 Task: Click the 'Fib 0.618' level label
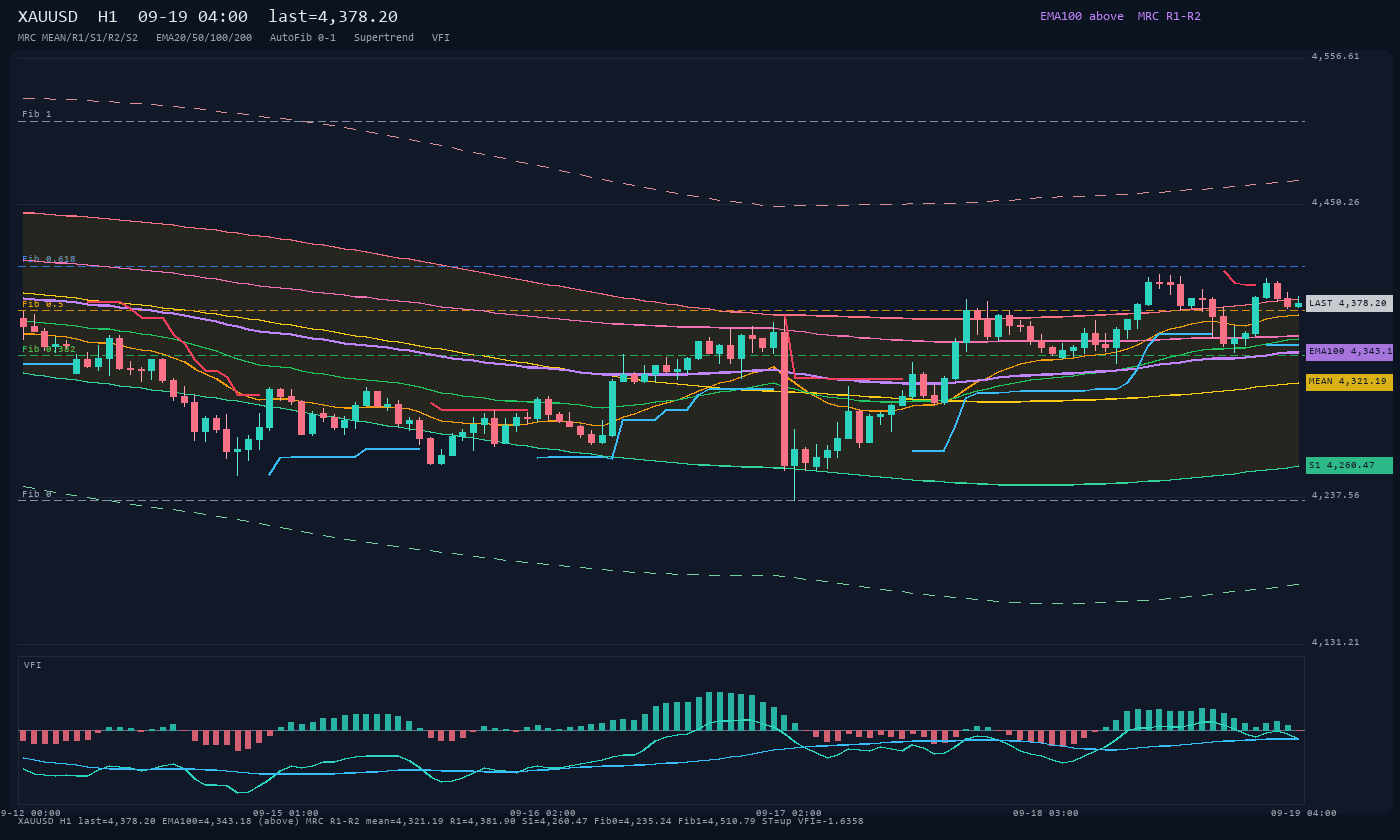pyautogui.click(x=49, y=259)
